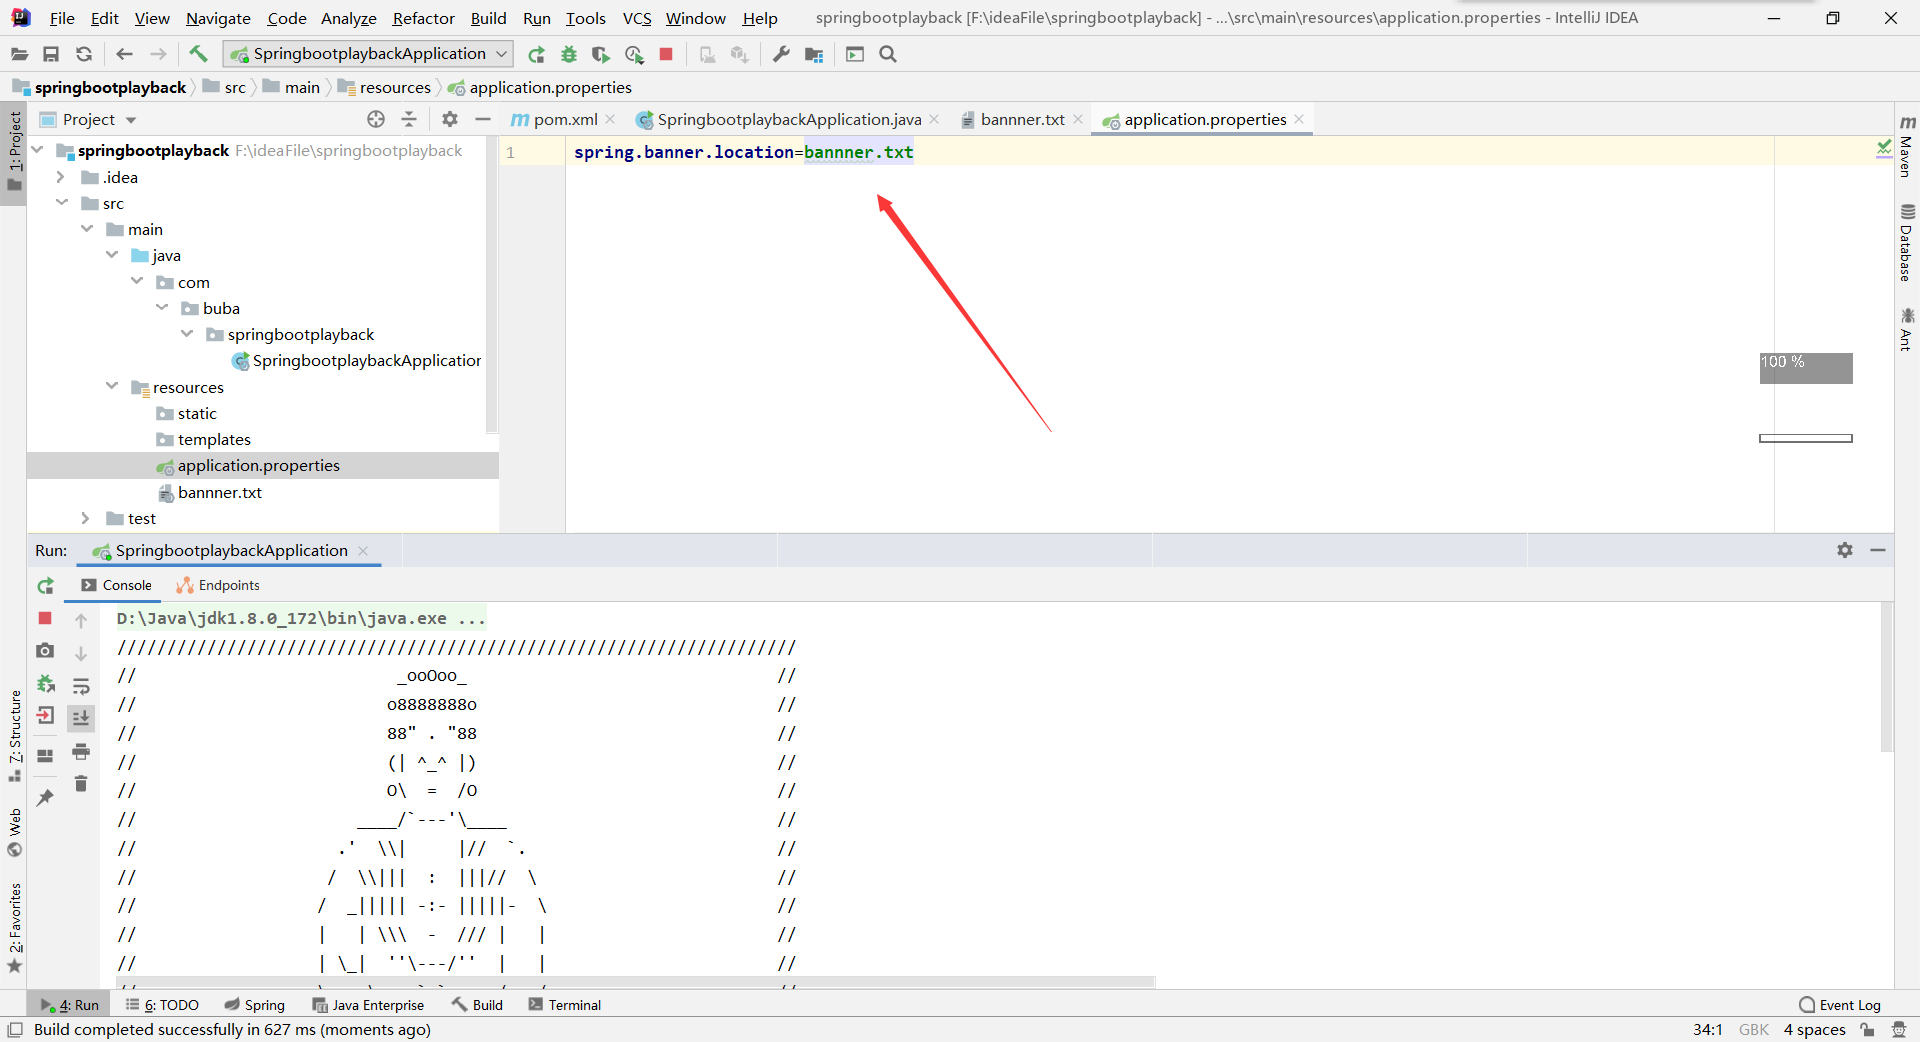Toggle scroll to end in console
The width and height of the screenshot is (1920, 1042).
(81, 718)
